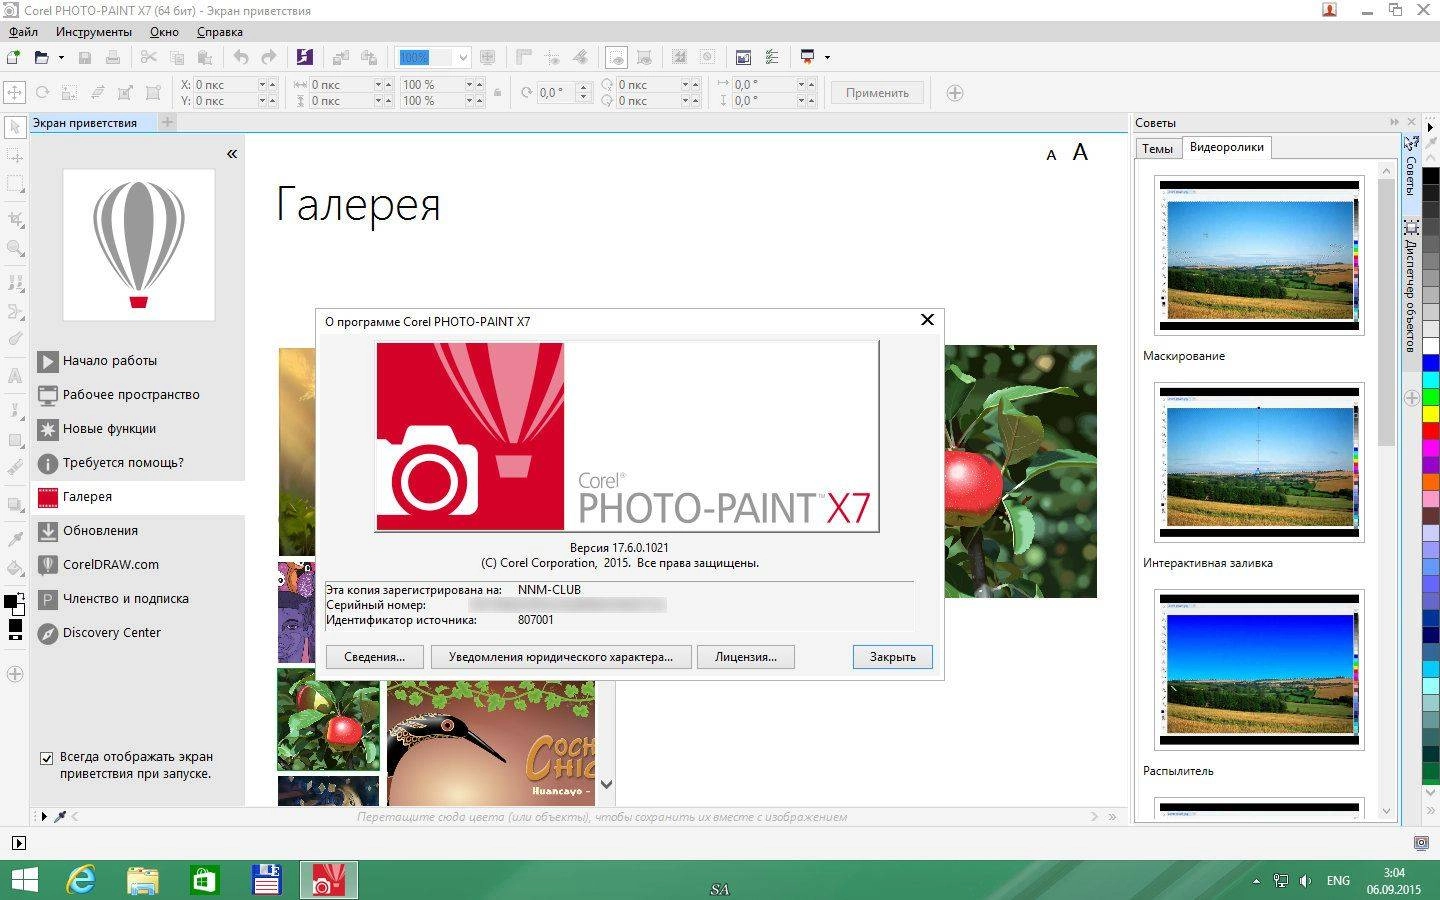The height and width of the screenshot is (900, 1440).
Task: Click the Import icon in toolbar
Action: pos(341,57)
